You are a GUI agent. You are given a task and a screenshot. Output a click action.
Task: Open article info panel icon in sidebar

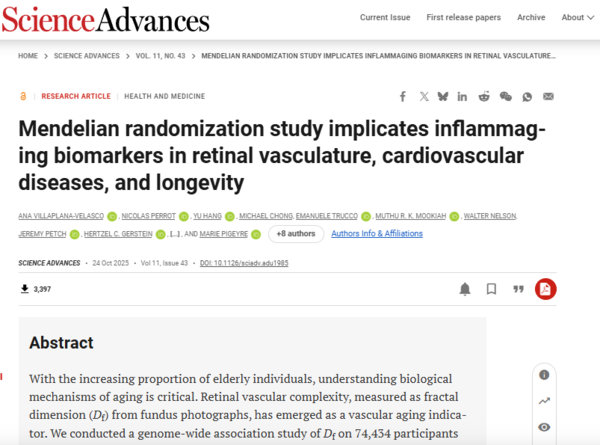pos(544,375)
